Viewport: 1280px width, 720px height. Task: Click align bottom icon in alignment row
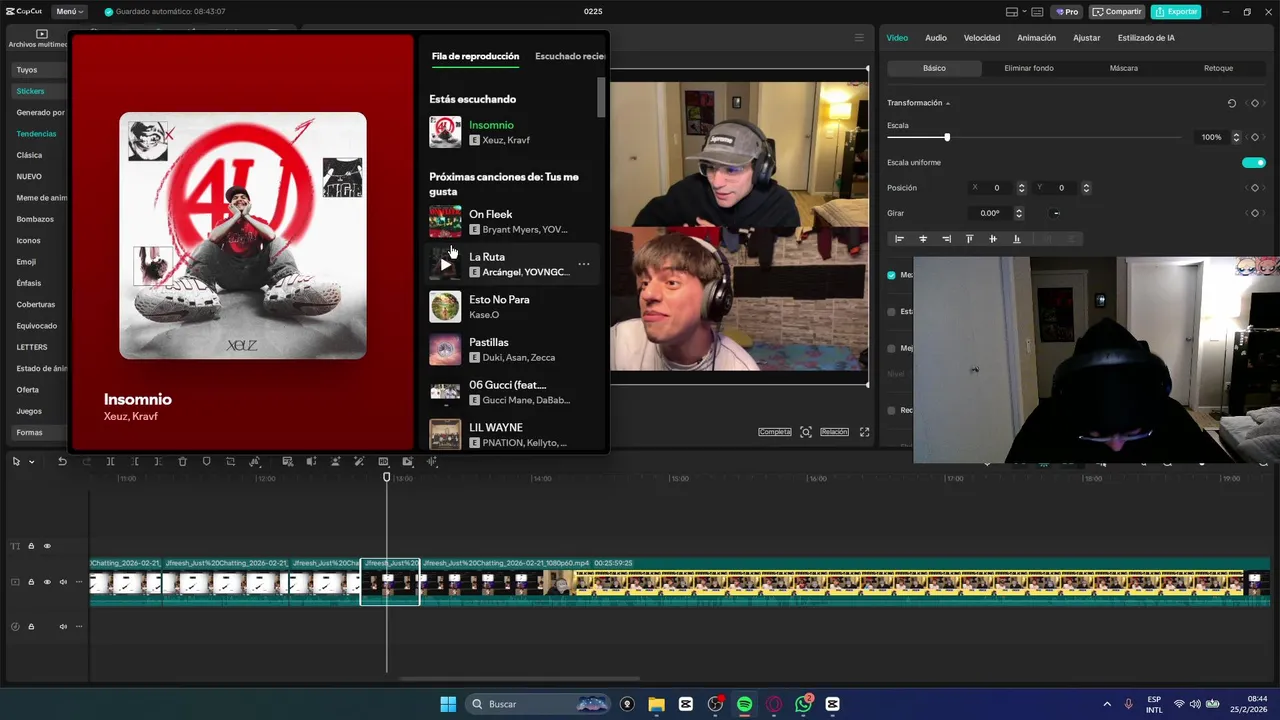pos(1016,239)
